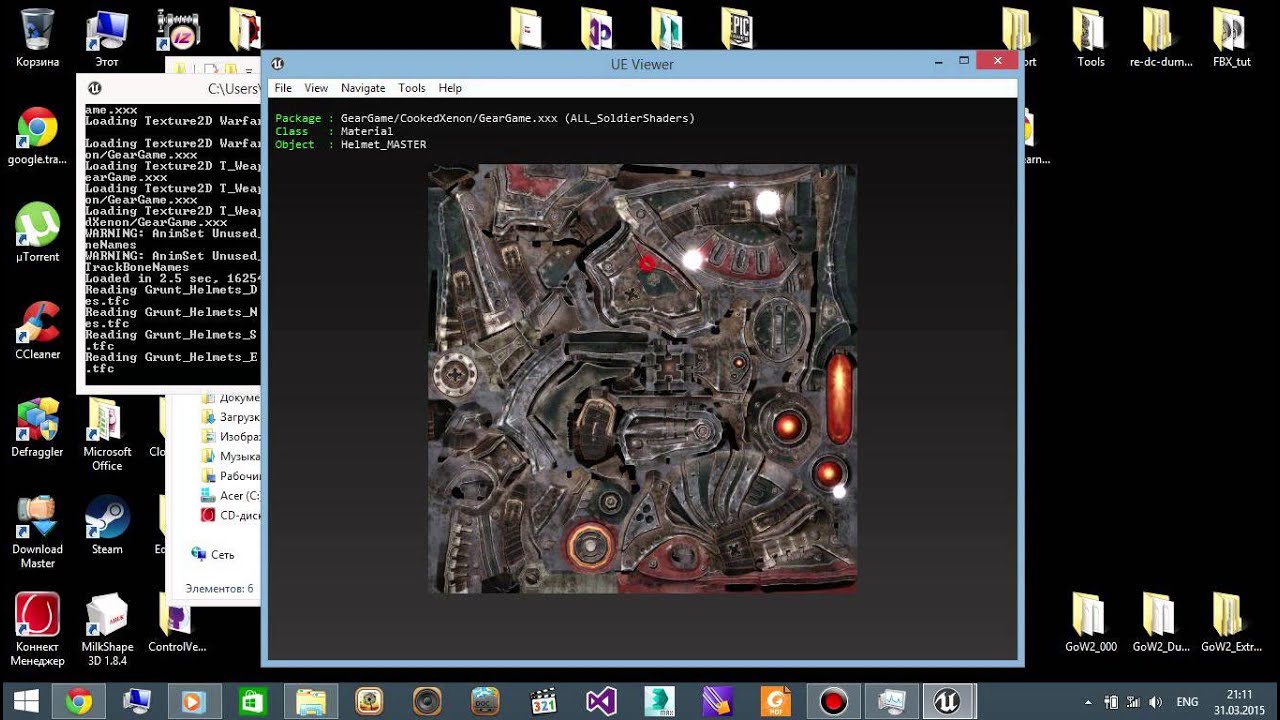Open Visual Studio from the taskbar

[601, 701]
